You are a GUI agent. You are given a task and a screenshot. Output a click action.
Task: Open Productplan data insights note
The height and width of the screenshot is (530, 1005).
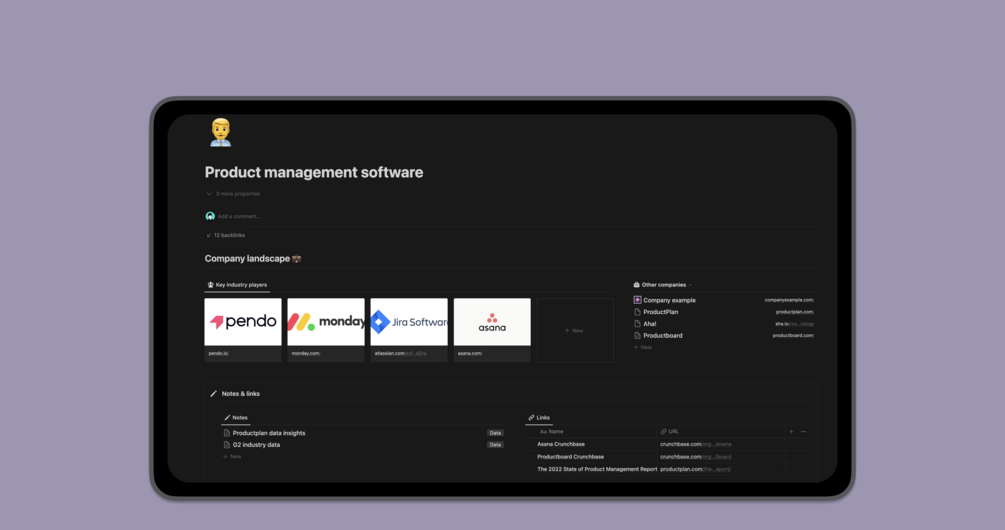tap(269, 433)
